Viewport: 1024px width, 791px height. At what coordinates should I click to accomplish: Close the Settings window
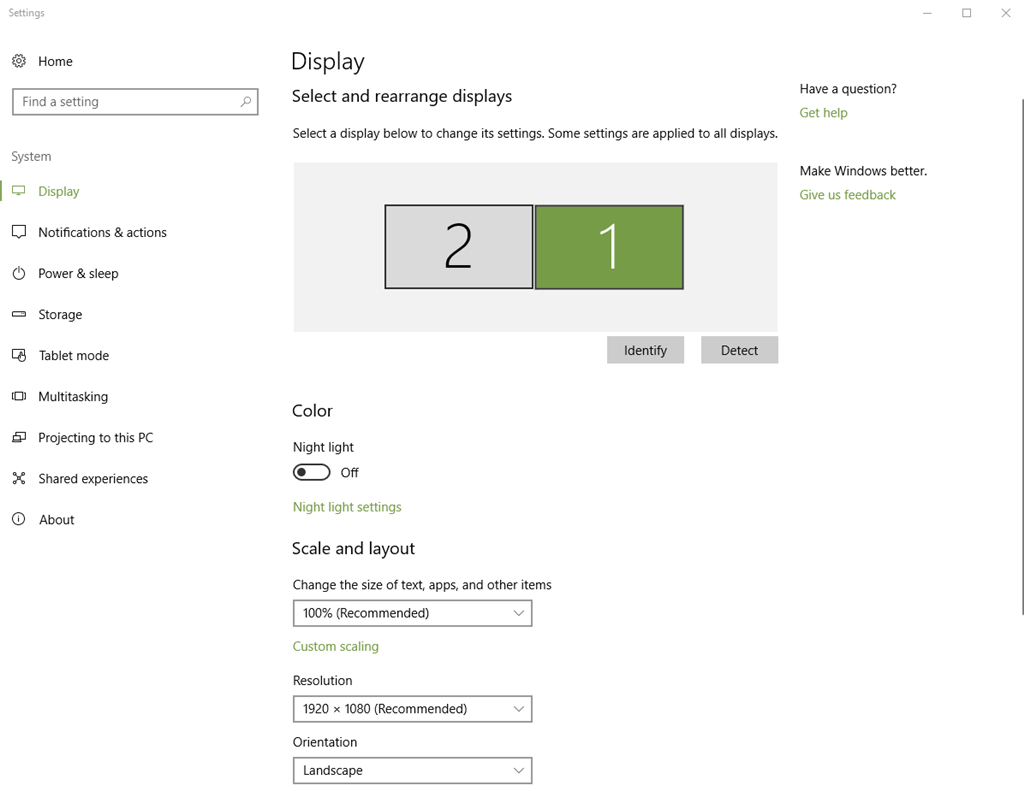click(1006, 13)
